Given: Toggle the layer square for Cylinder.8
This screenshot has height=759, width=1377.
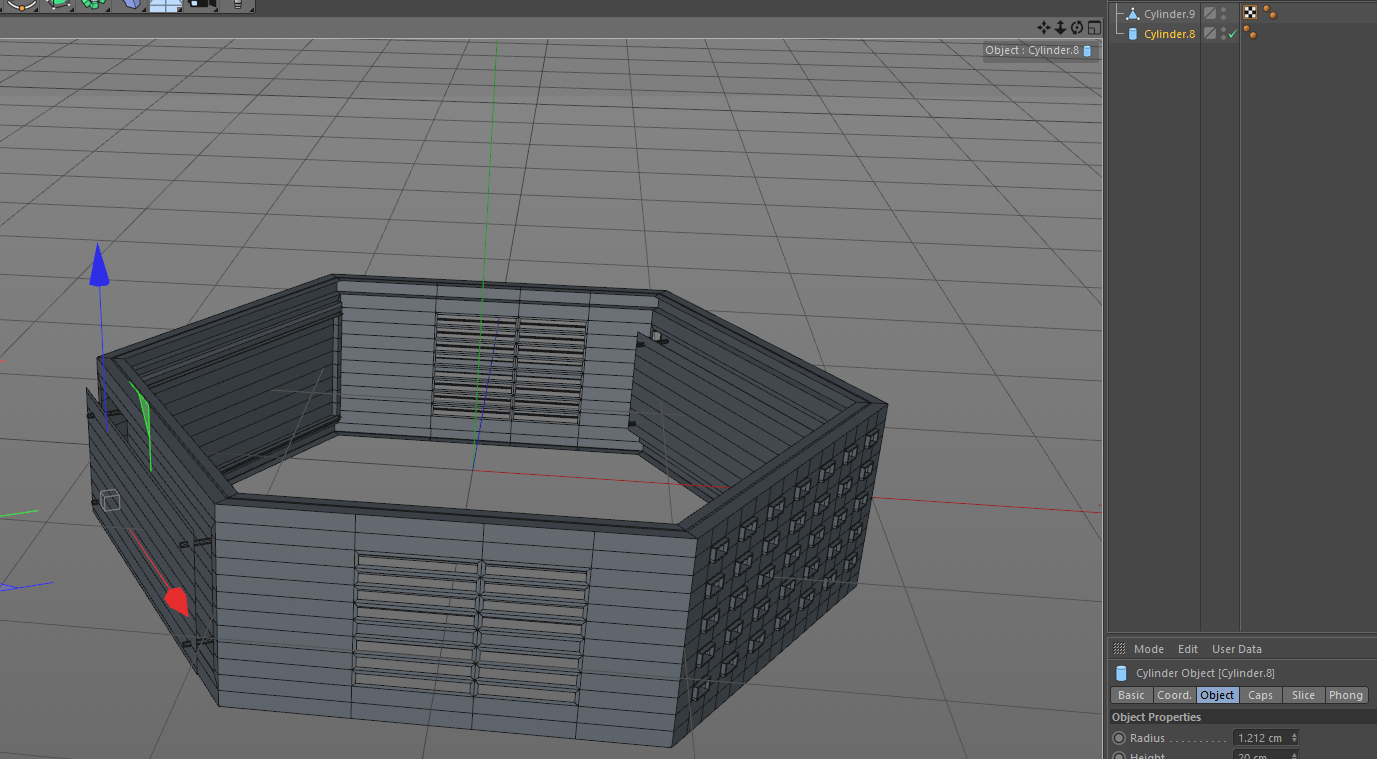Looking at the screenshot, I should [1210, 34].
